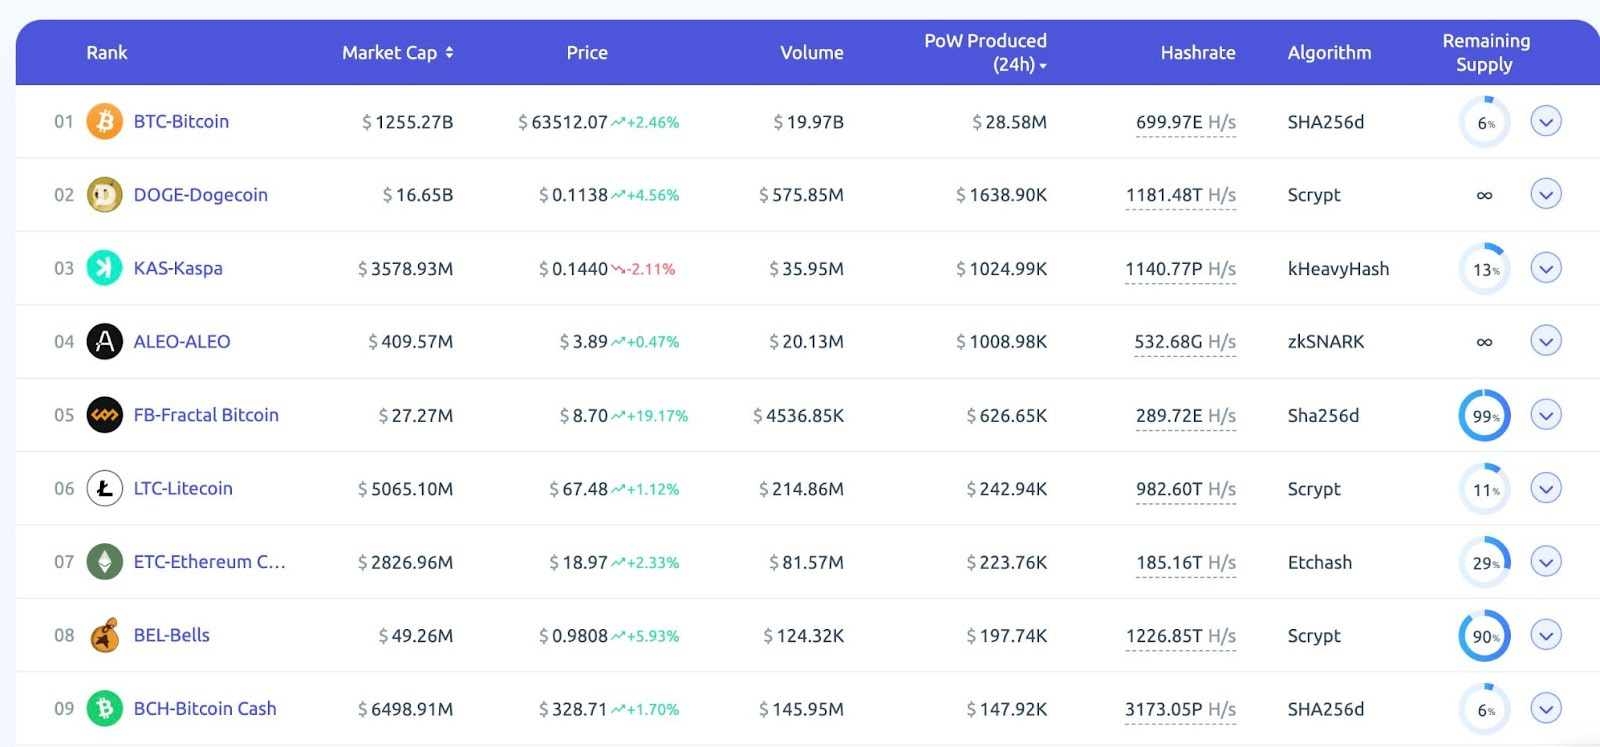Open the DOGE-Dogecoin link
Image resolution: width=1600 pixels, height=747 pixels.
point(201,195)
